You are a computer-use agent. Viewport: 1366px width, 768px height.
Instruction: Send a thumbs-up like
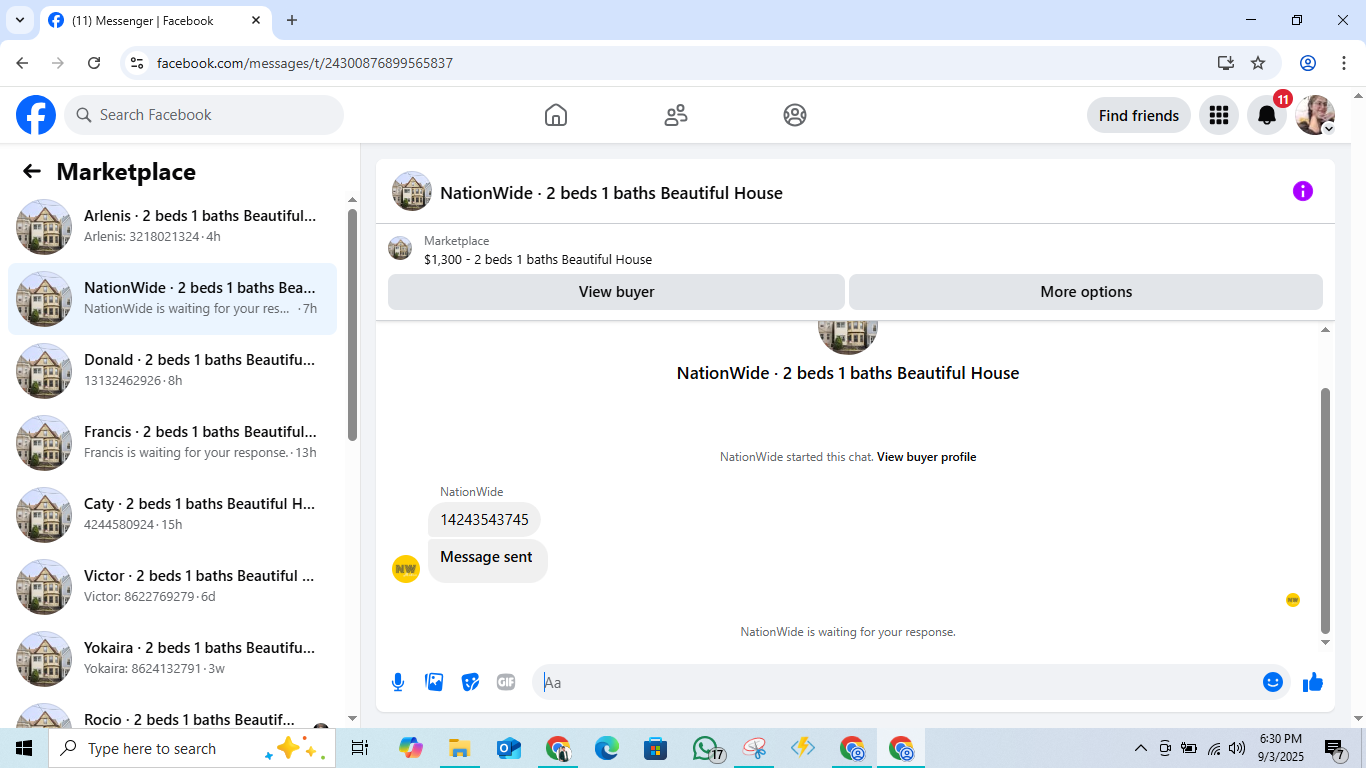1313,682
